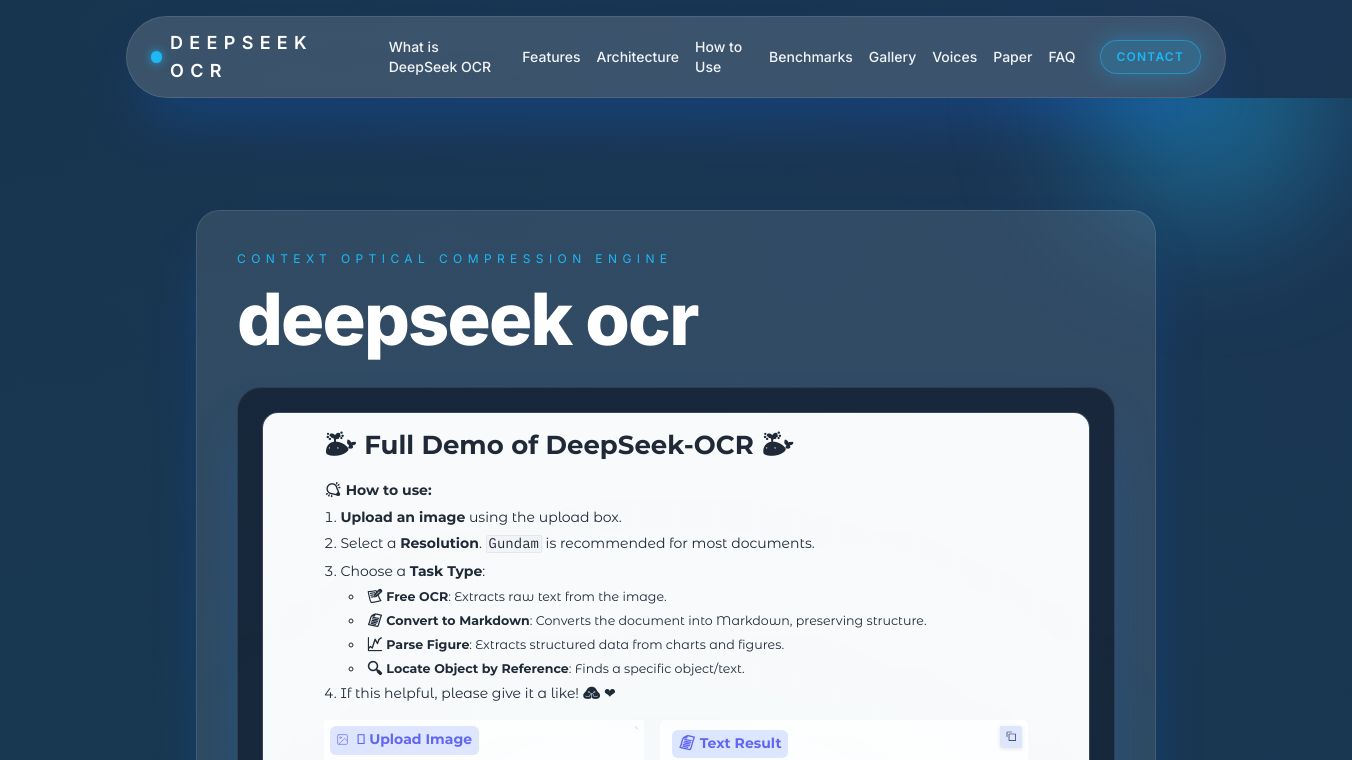
Task: Click the heart emoji after 'give it a like!'
Action: pyautogui.click(x=610, y=693)
